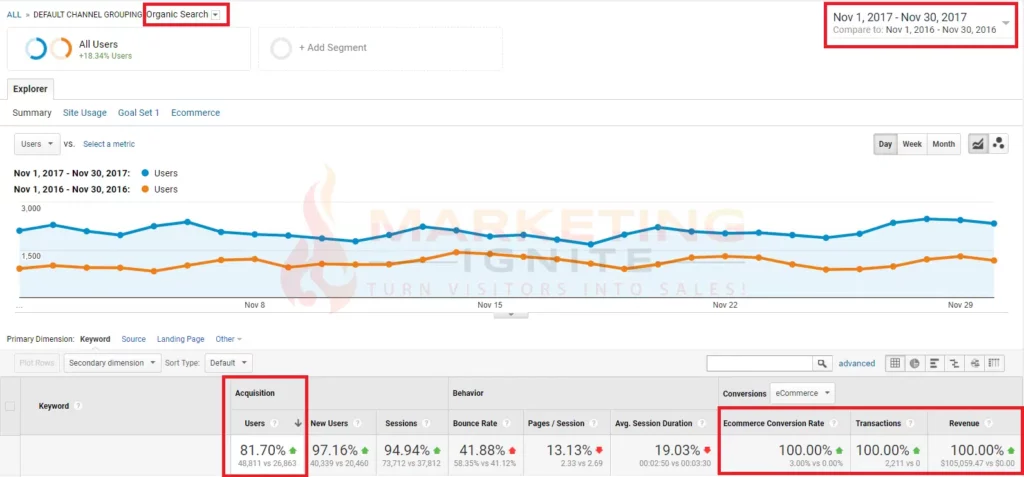Switch to the pie chart percentage view
1024x477 pixels.
click(914, 363)
